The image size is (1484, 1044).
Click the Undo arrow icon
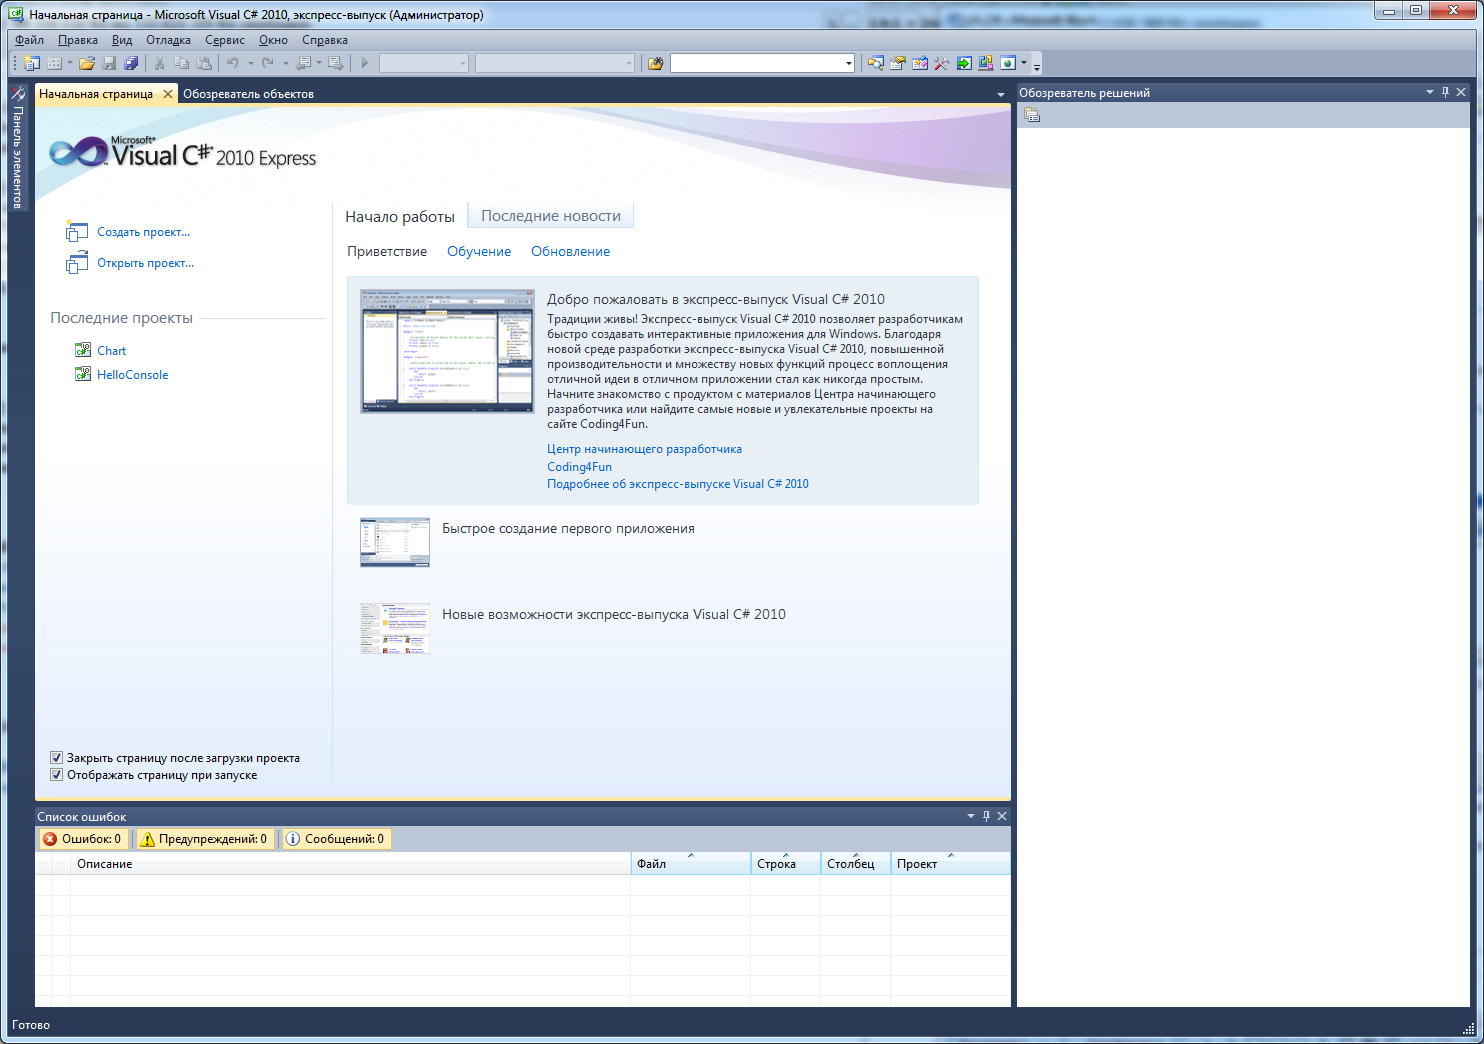[x=232, y=63]
